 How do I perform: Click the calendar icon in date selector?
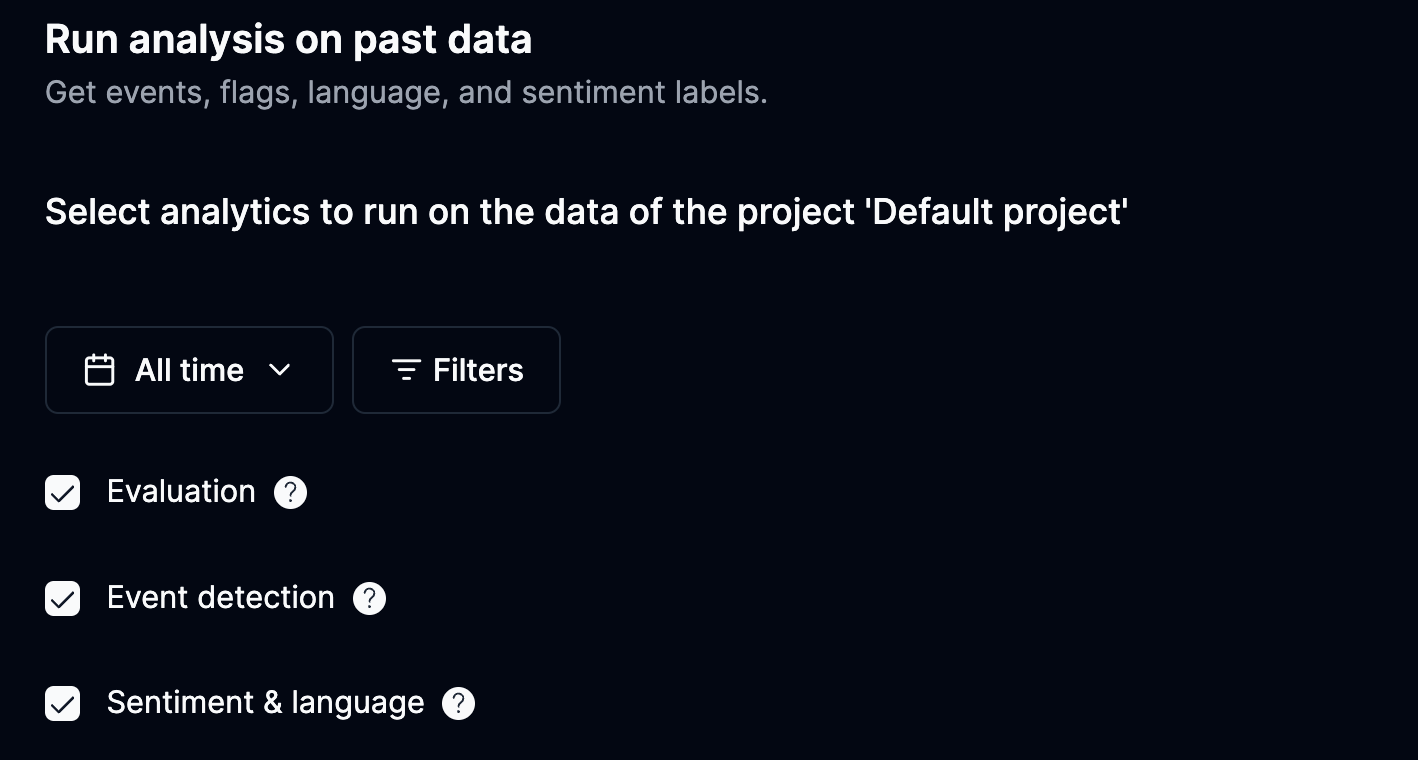coord(99,370)
